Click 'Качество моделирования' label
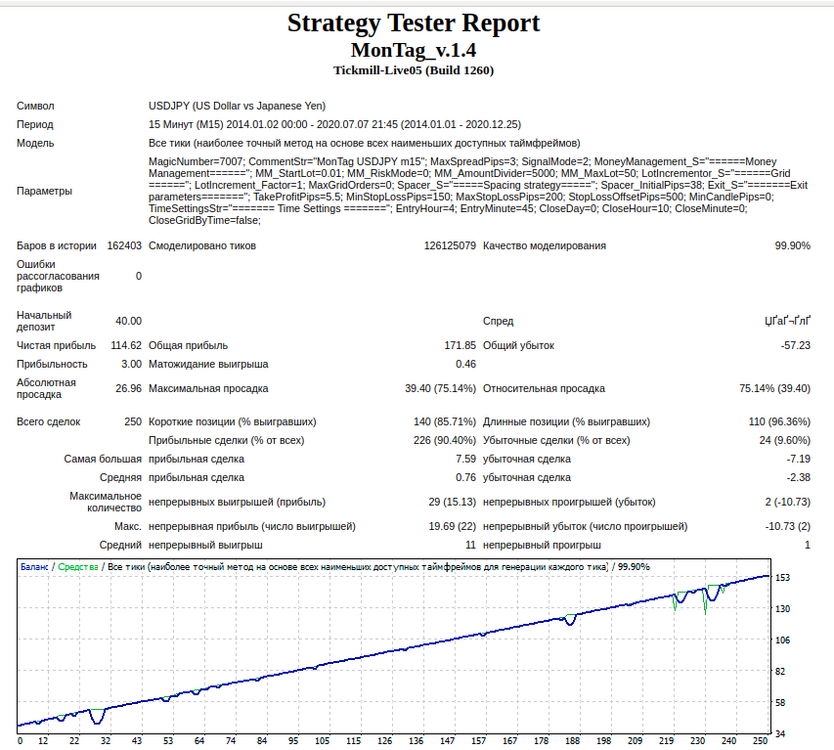This screenshot has width=834, height=750. click(x=544, y=246)
